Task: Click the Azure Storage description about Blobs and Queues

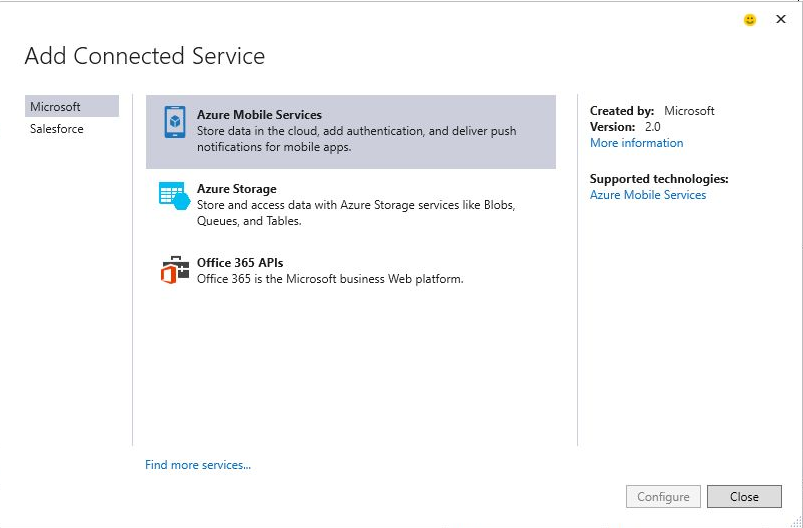Action: (x=355, y=213)
